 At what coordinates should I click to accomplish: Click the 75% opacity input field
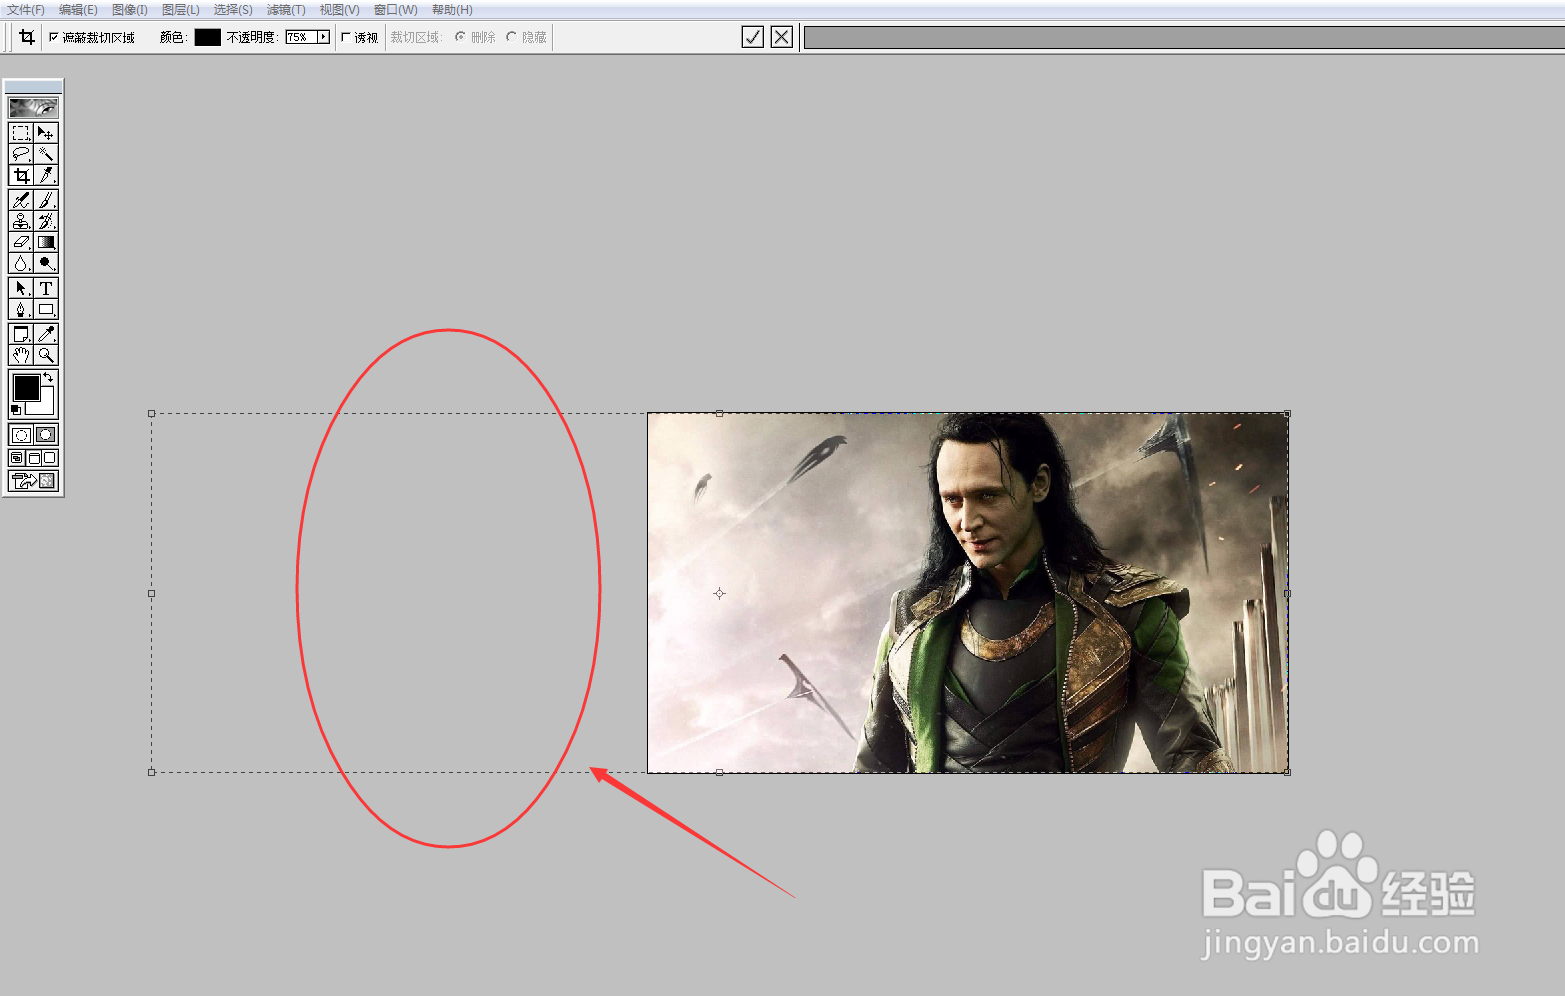(300, 37)
